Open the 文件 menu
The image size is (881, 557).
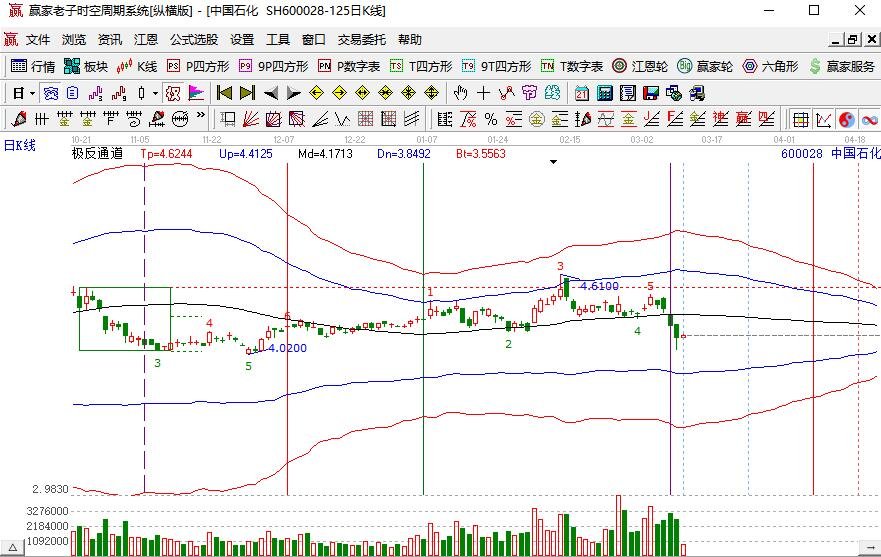(x=38, y=40)
